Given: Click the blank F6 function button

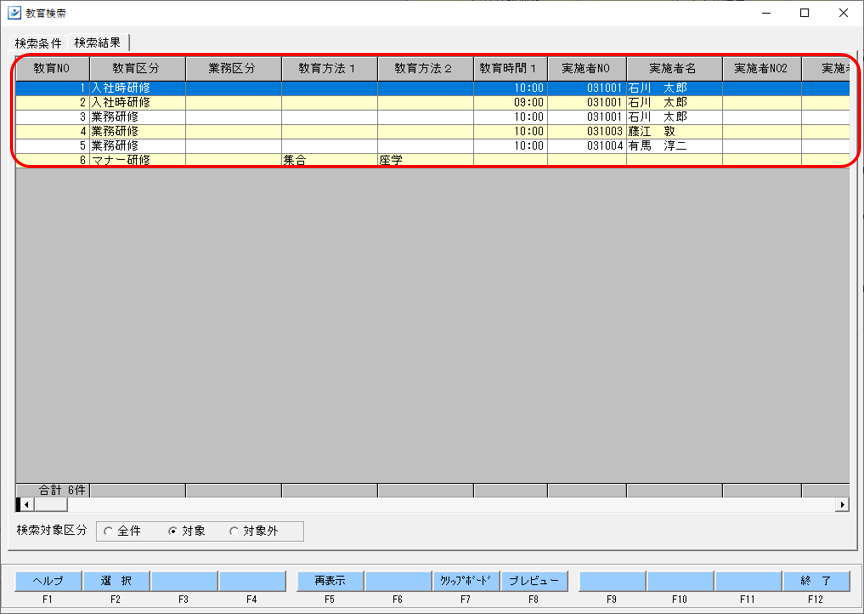Looking at the screenshot, I should coord(398,581).
